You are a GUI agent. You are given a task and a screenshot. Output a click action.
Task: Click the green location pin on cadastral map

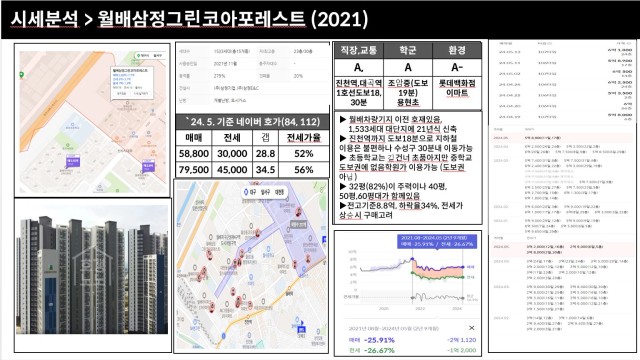[x=21, y=75]
